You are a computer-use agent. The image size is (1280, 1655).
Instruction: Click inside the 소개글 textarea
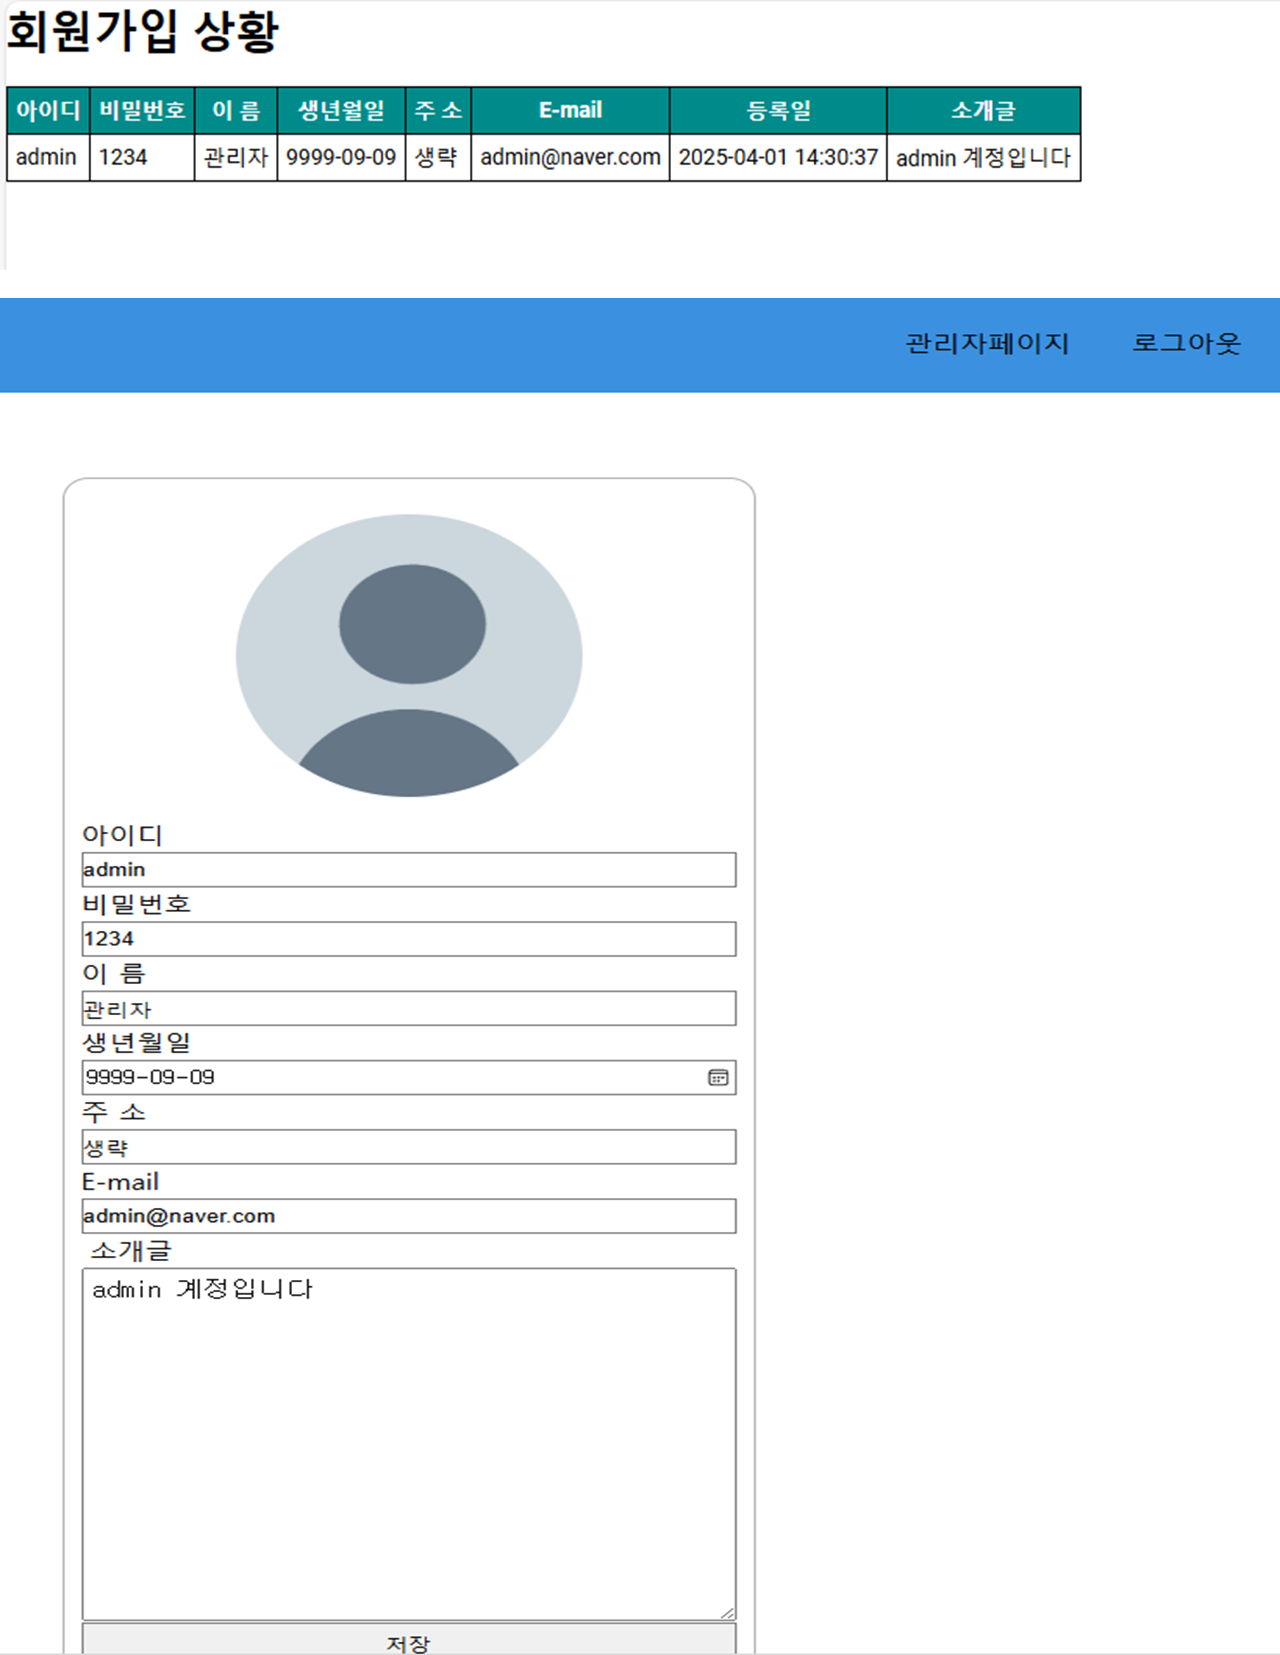(409, 1444)
